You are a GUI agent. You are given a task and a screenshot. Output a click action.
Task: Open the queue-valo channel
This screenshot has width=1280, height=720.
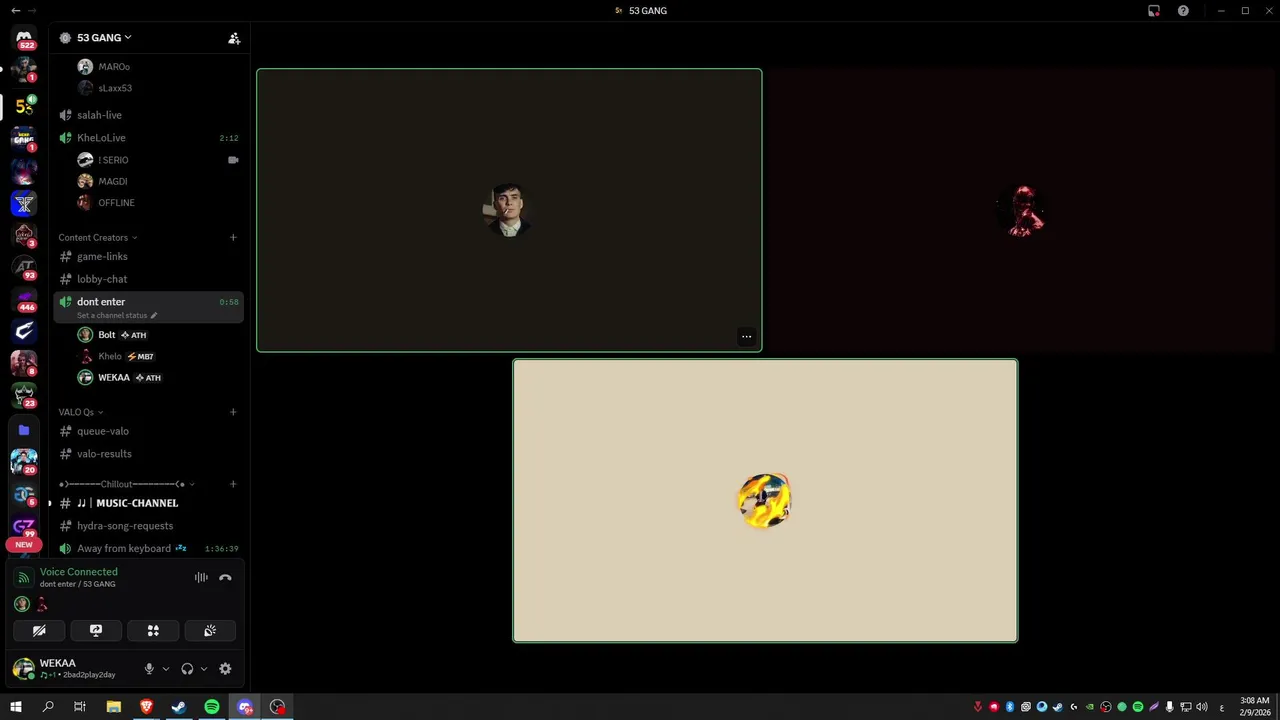pos(148,431)
